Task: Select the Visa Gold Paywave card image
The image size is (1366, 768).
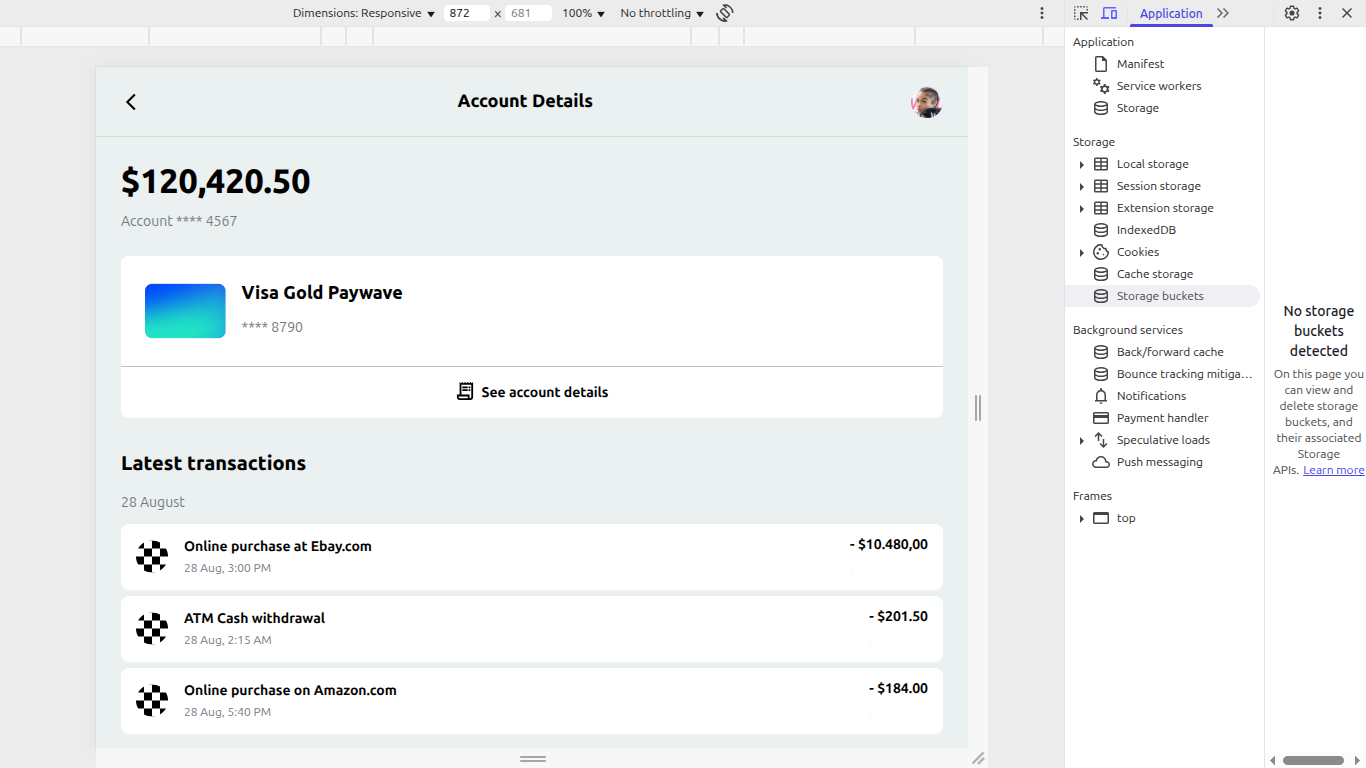Action: click(185, 311)
